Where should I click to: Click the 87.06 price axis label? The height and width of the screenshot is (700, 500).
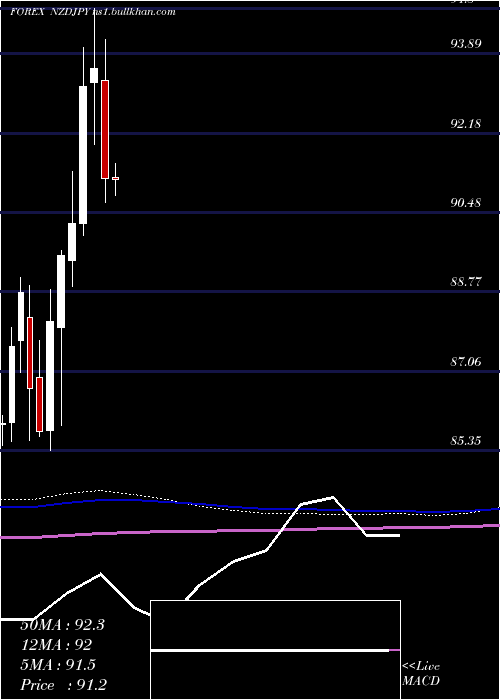tap(466, 361)
